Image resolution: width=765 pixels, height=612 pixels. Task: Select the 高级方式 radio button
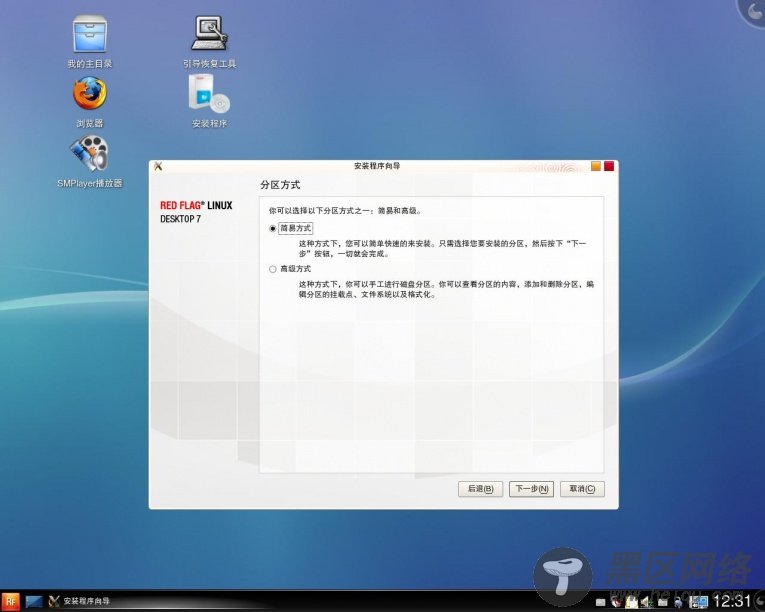click(x=273, y=269)
